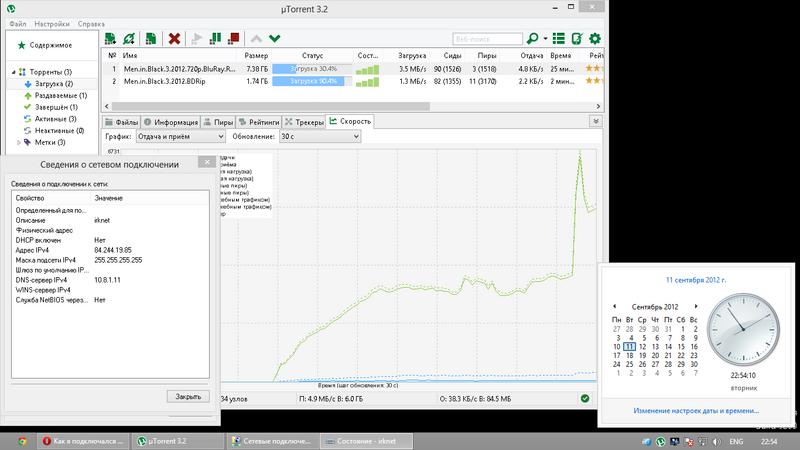Click the ENG language indicator in the tray
Screen dimensions: 800x450
pos(736,441)
